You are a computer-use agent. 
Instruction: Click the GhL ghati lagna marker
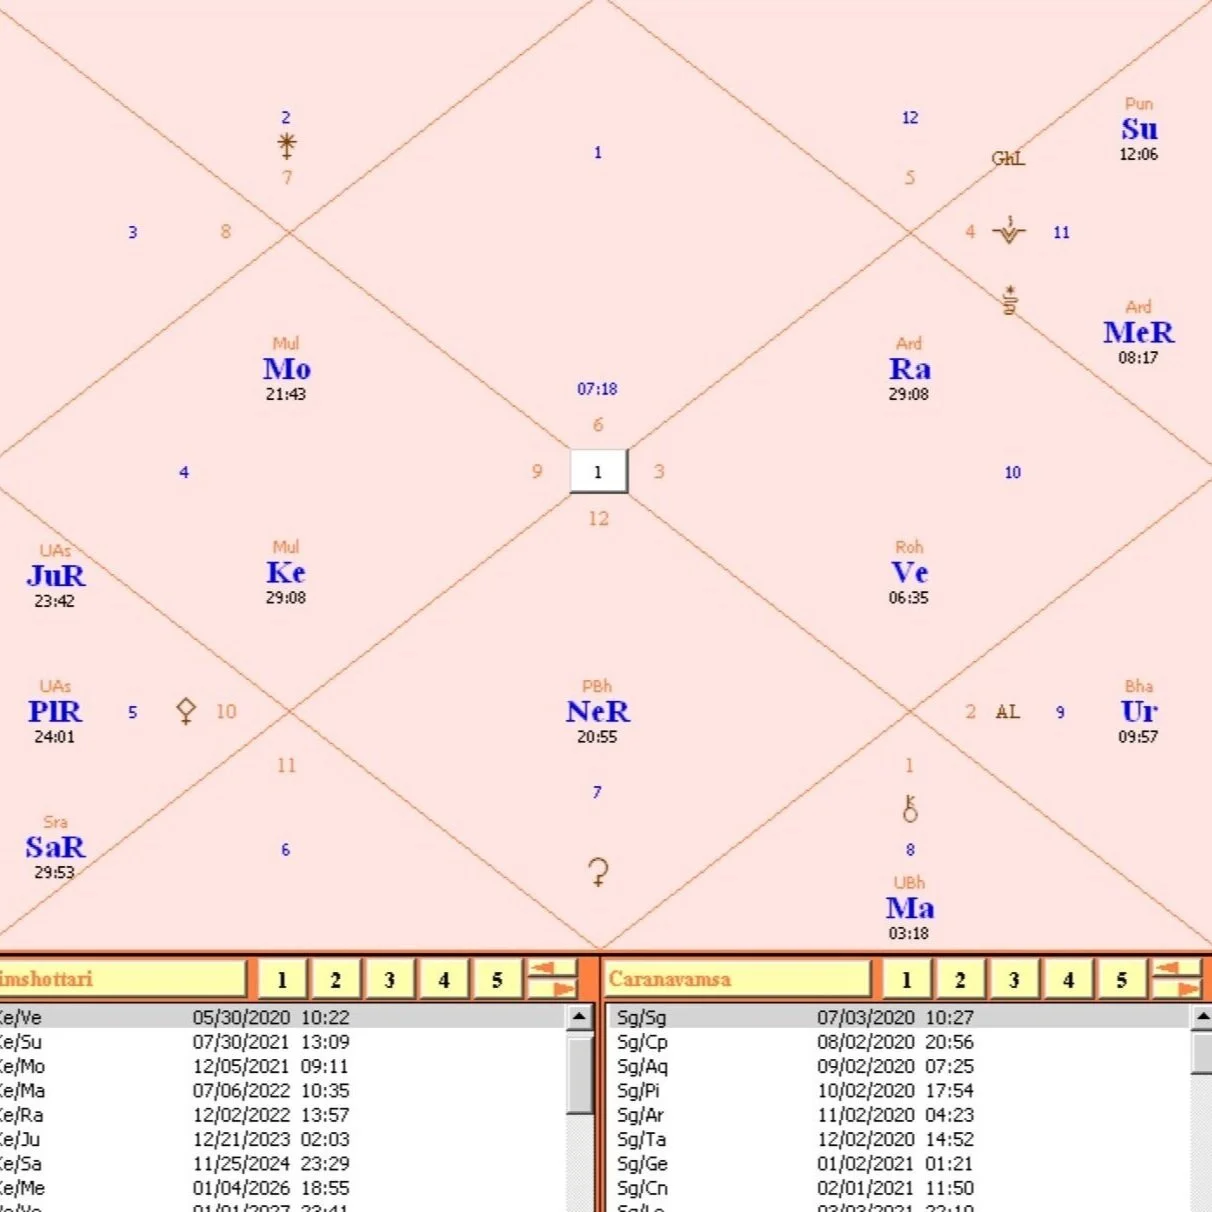[1008, 158]
